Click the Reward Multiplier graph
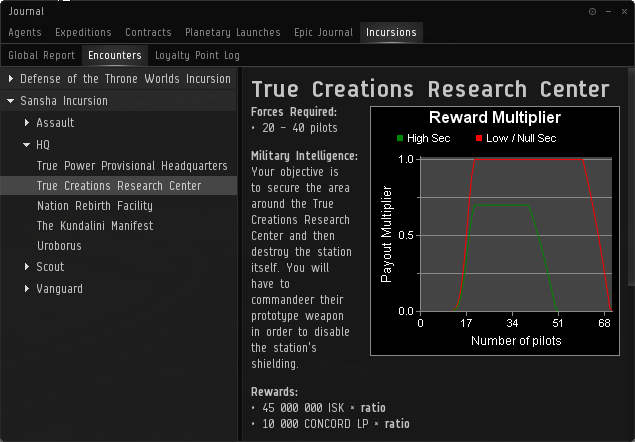The height and width of the screenshot is (442, 635). [495, 231]
